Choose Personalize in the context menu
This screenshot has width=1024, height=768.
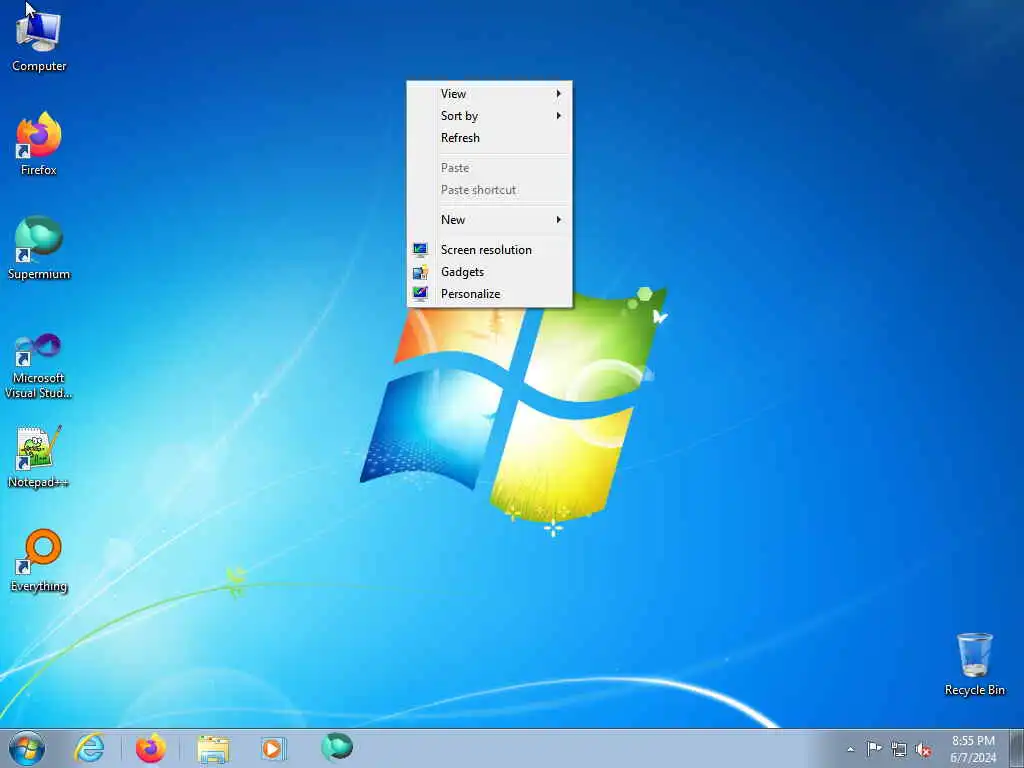(489, 294)
